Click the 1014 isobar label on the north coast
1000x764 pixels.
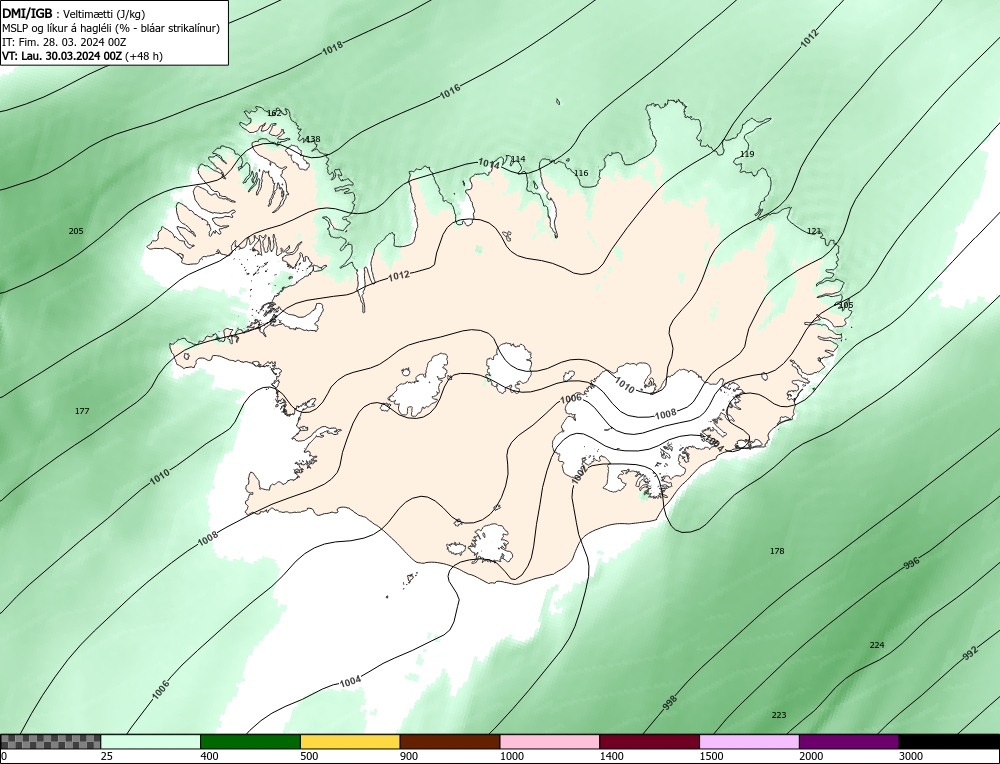click(x=489, y=164)
